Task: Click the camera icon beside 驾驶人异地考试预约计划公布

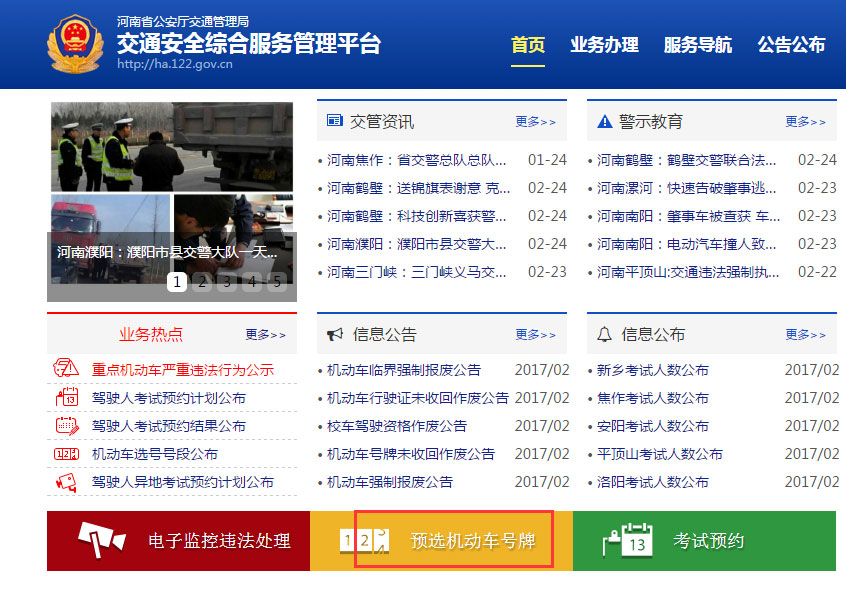Action: coord(64,481)
